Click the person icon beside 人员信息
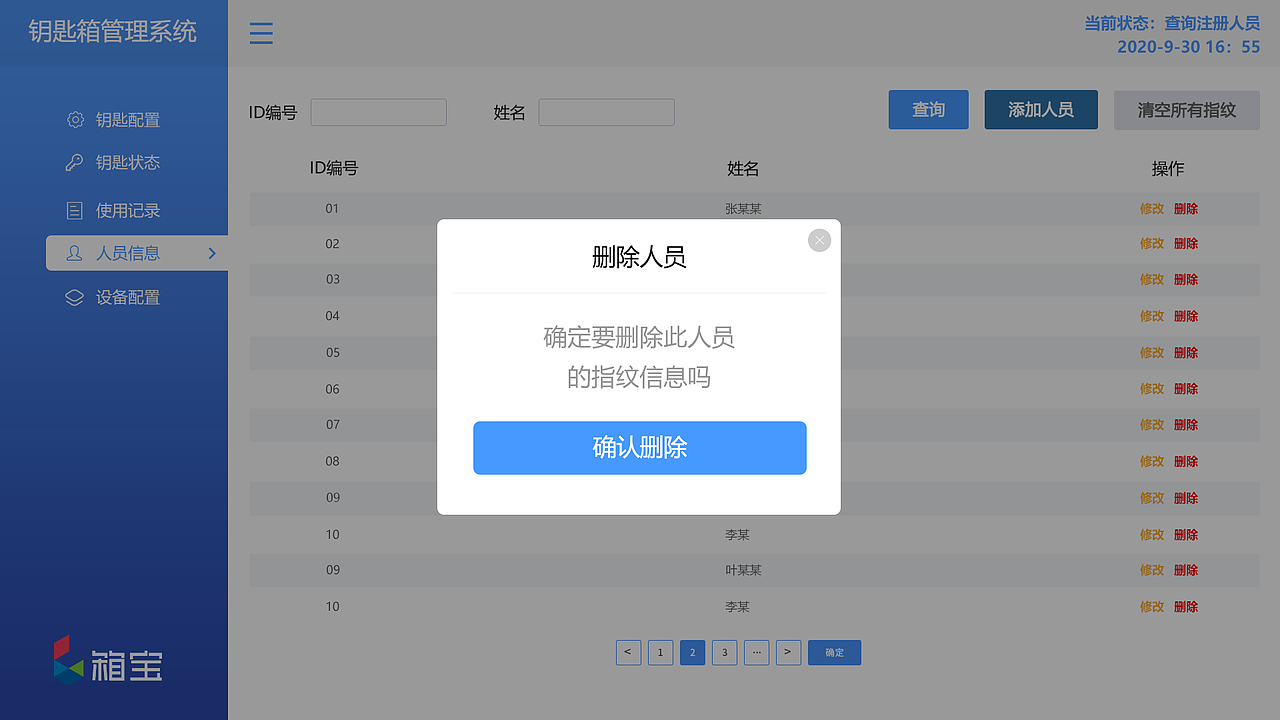 [x=74, y=253]
